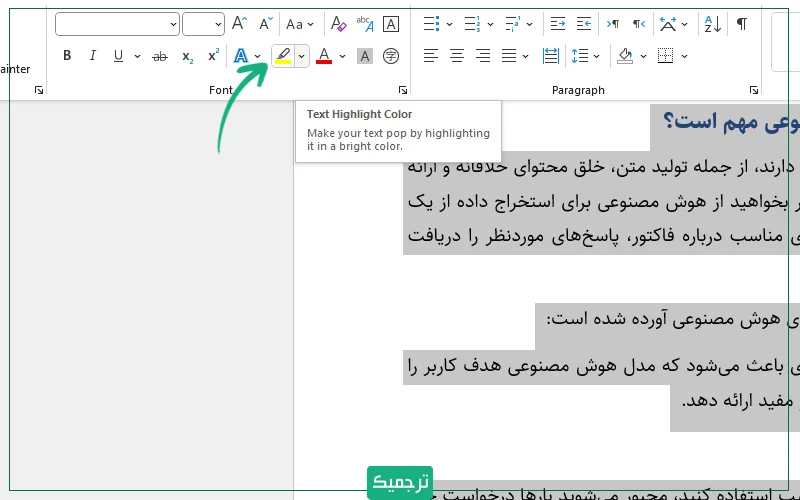
Task: Click the Sort A-to-Z icon
Action: (x=711, y=24)
